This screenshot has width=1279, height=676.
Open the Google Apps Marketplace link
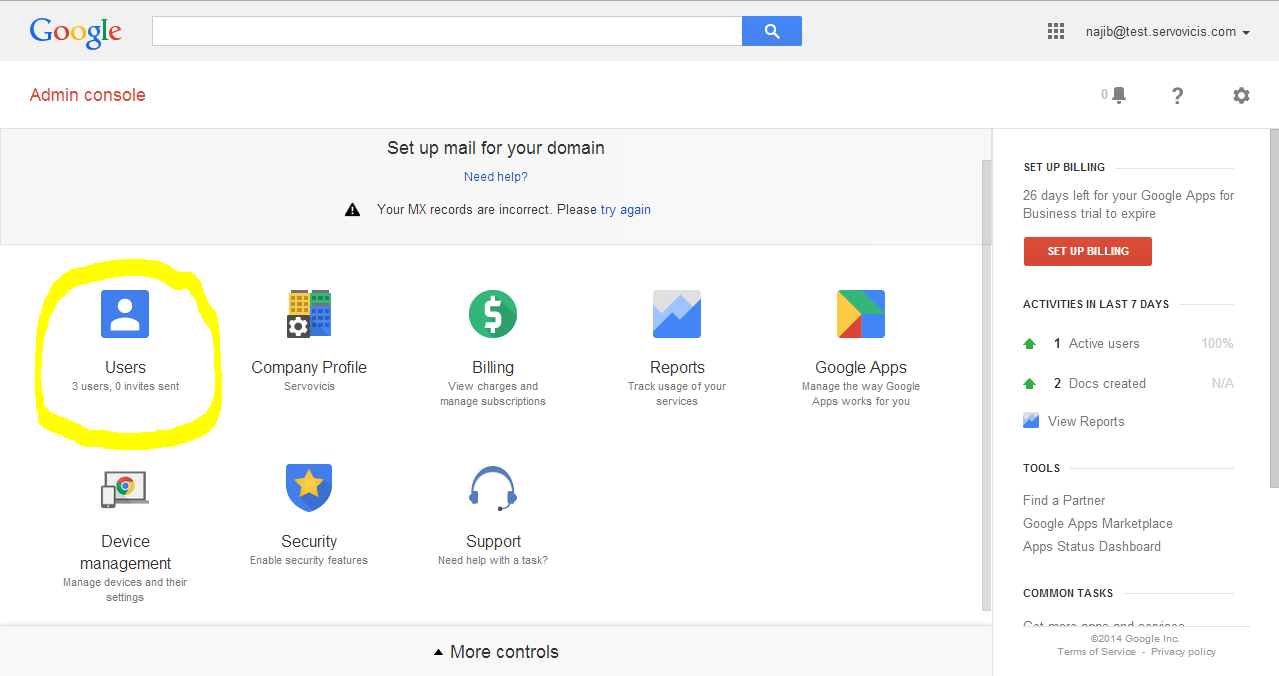coord(1098,523)
